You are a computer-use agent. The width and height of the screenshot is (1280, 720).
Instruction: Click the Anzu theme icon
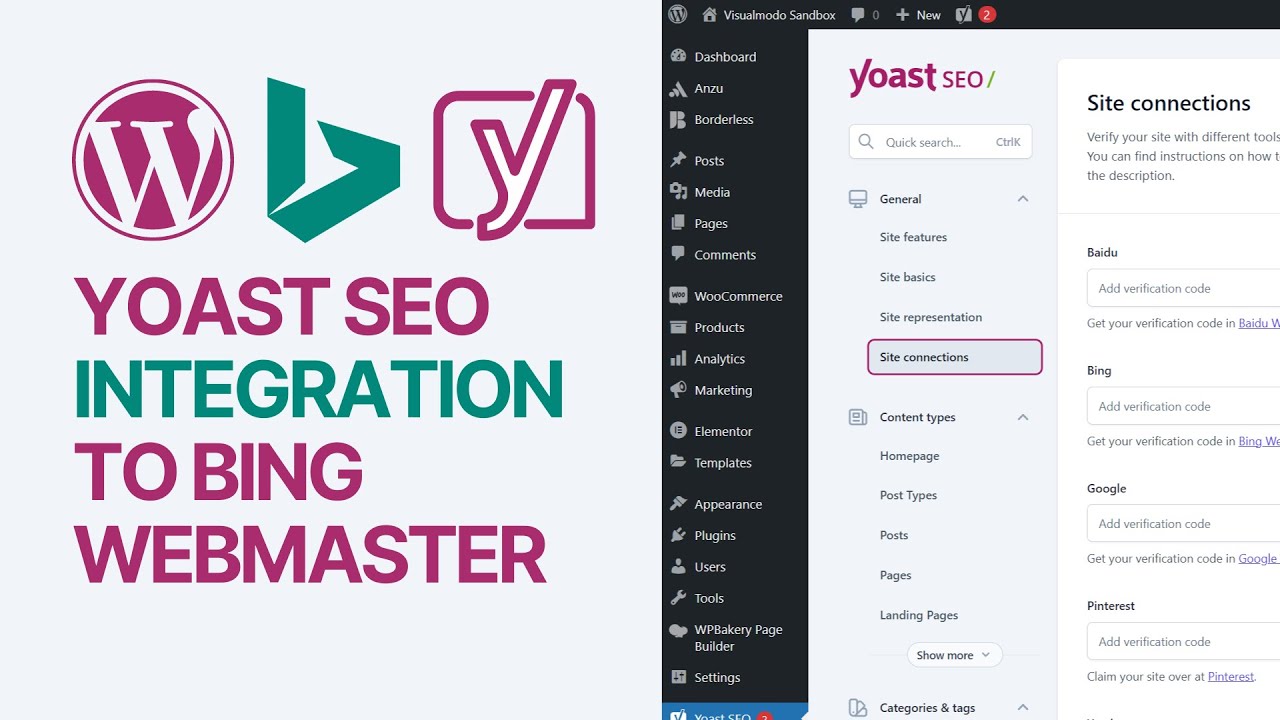[678, 88]
